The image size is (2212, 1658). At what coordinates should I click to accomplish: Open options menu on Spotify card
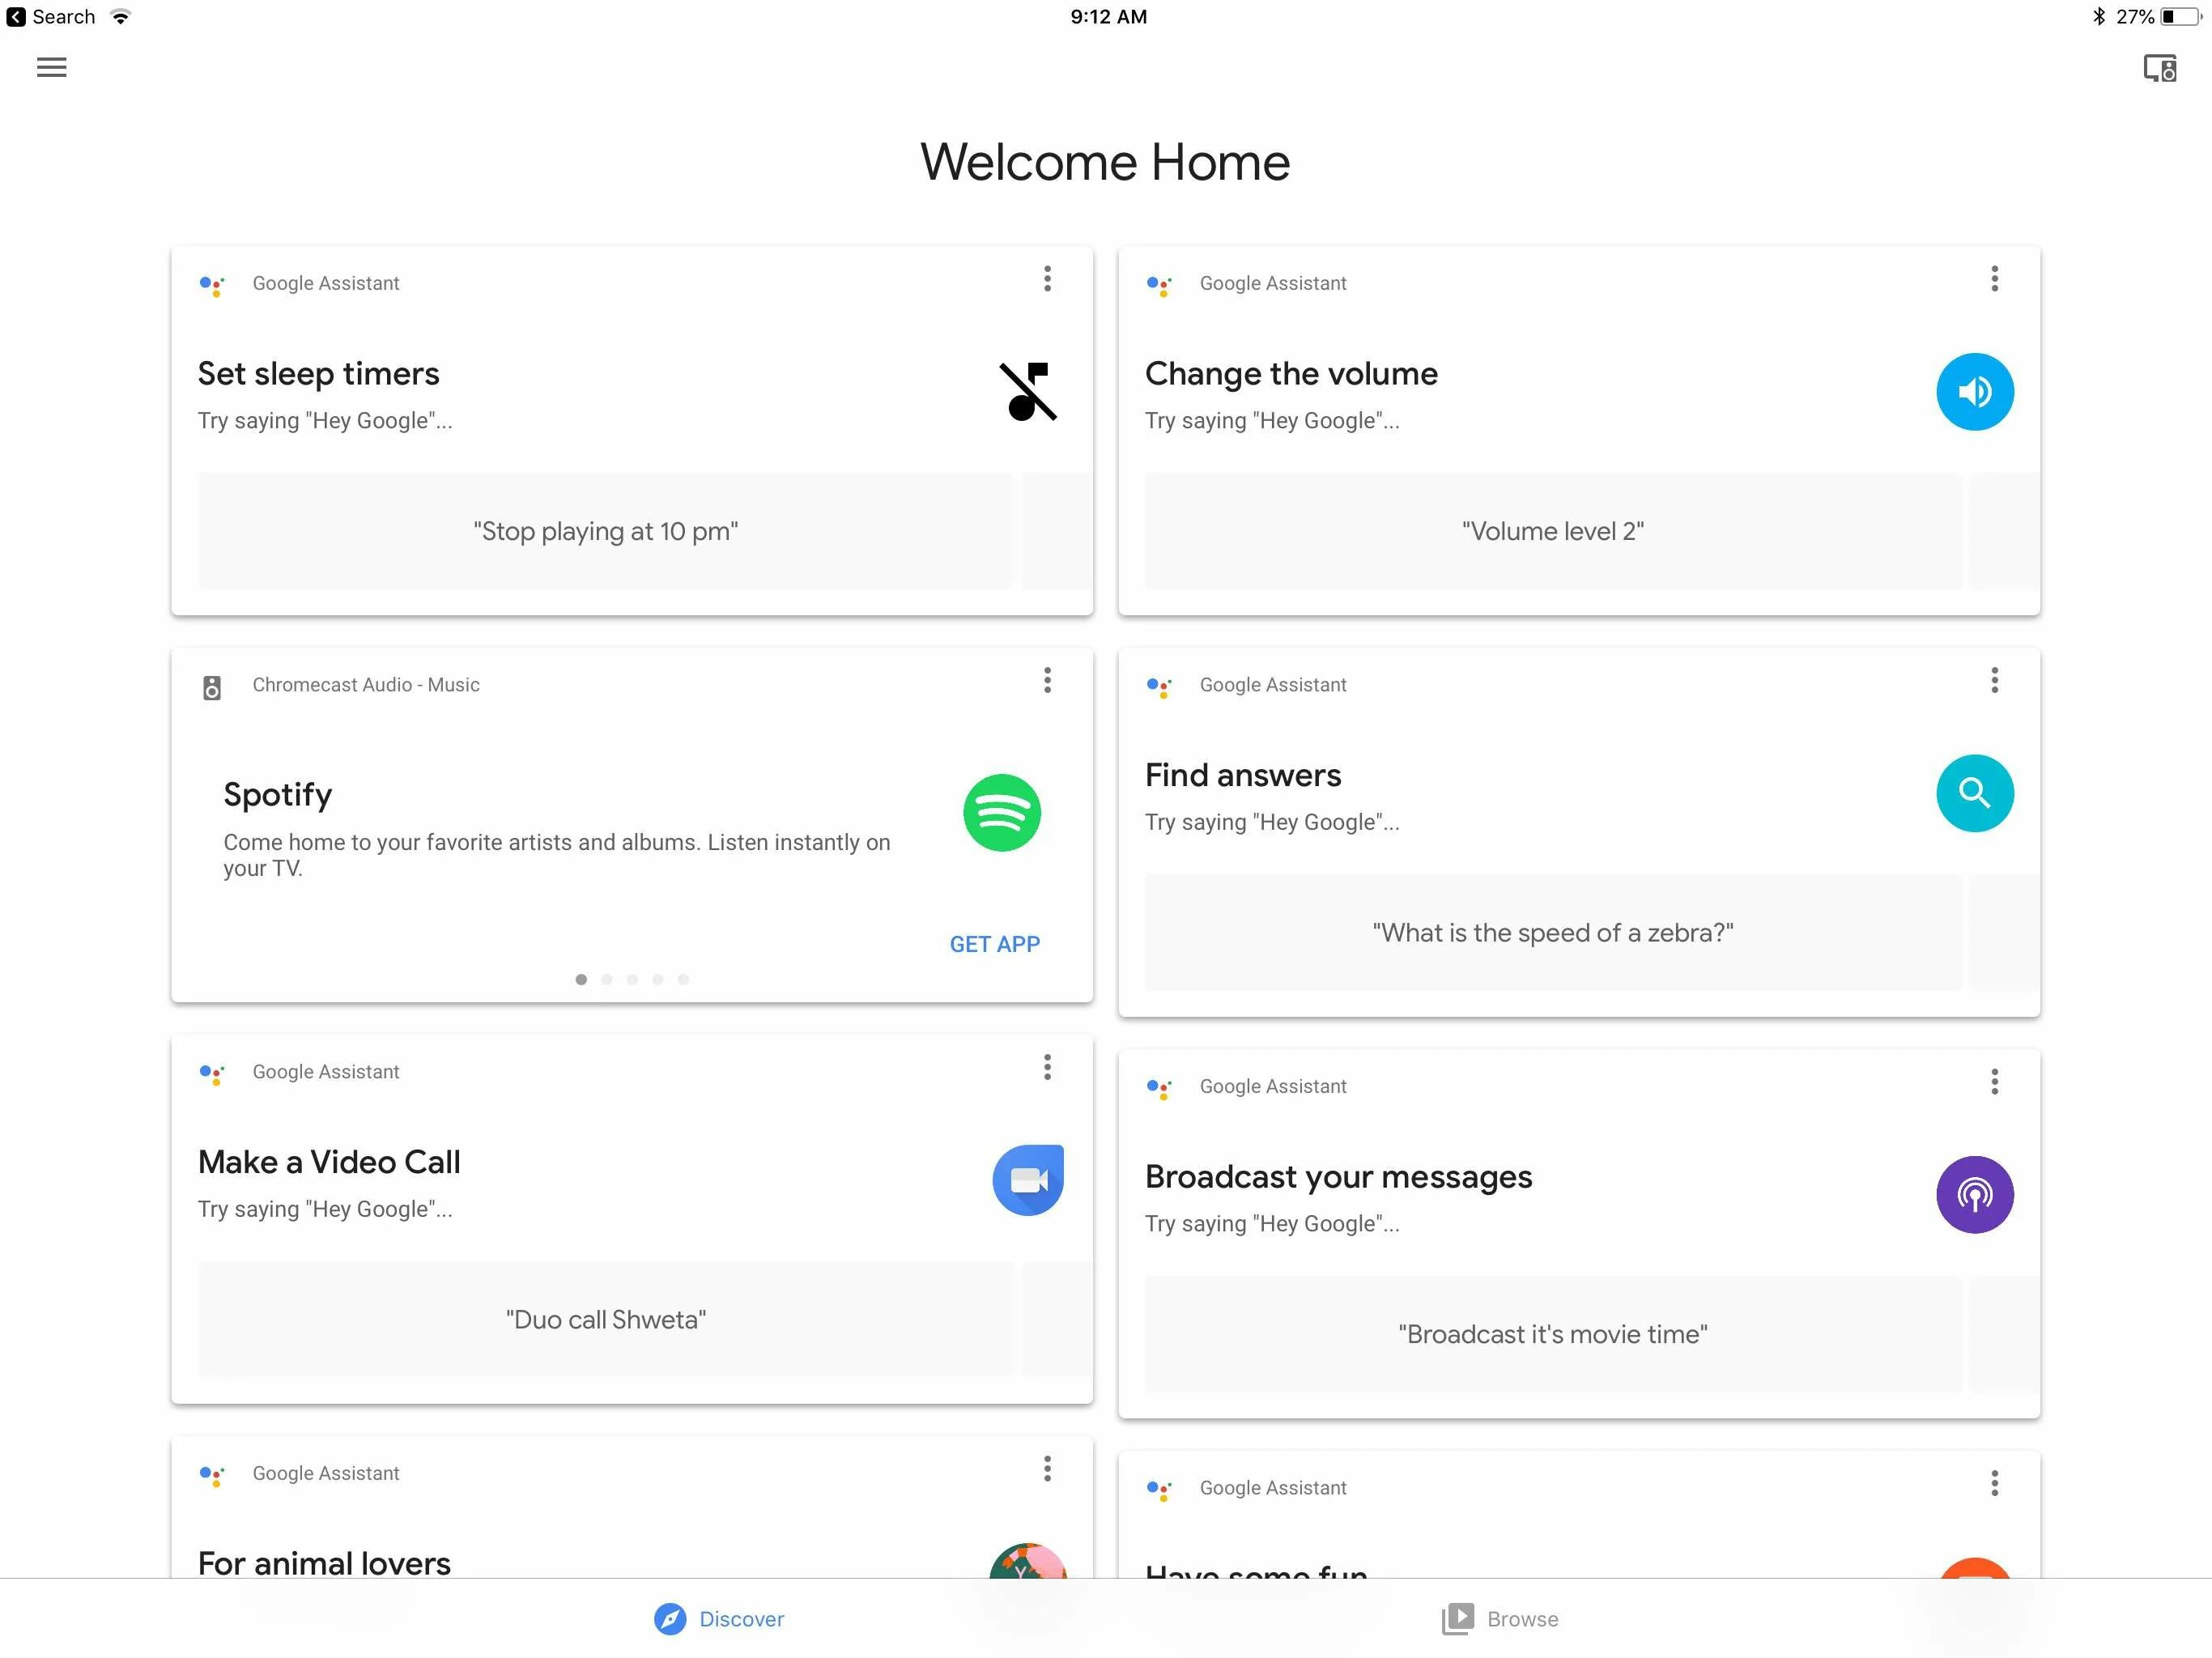pyautogui.click(x=1047, y=681)
